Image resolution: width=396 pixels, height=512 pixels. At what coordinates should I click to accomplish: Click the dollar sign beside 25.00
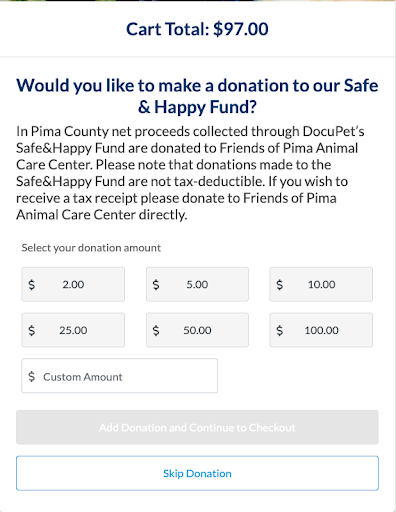pyautogui.click(x=32, y=330)
